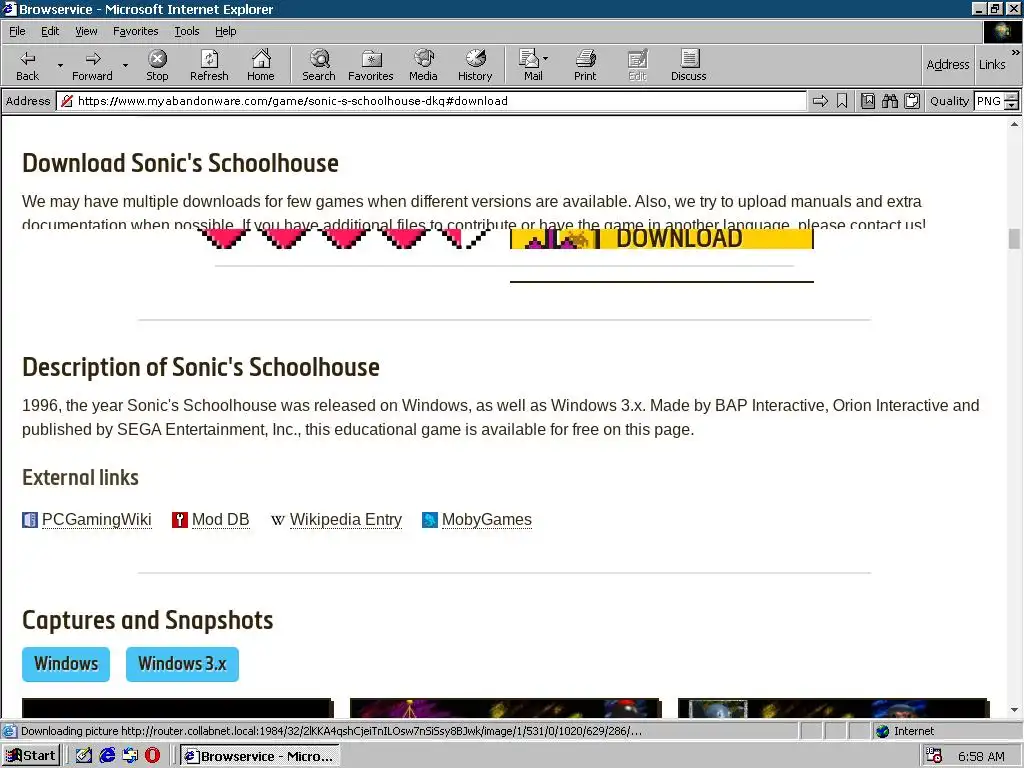This screenshot has height=768, width=1024.
Task: Expand the Links toolbar label
Action: pos(991,65)
